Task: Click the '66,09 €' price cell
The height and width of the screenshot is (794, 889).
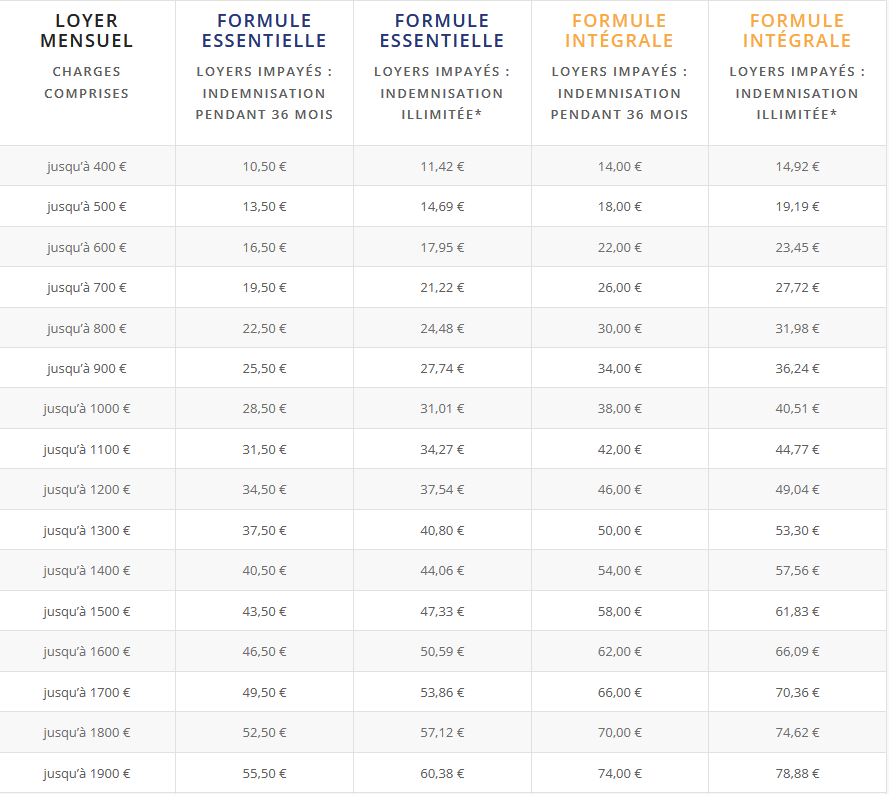Action: pos(797,652)
